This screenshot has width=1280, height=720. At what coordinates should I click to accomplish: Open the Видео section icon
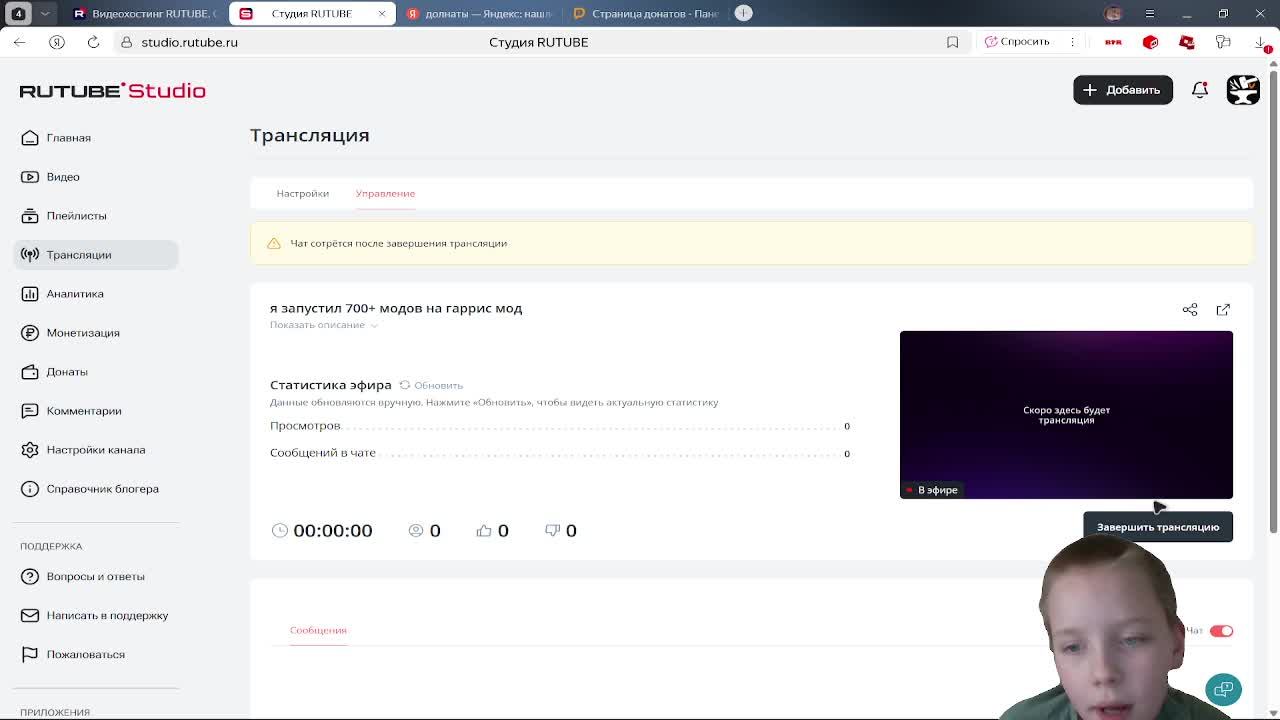pyautogui.click(x=30, y=177)
